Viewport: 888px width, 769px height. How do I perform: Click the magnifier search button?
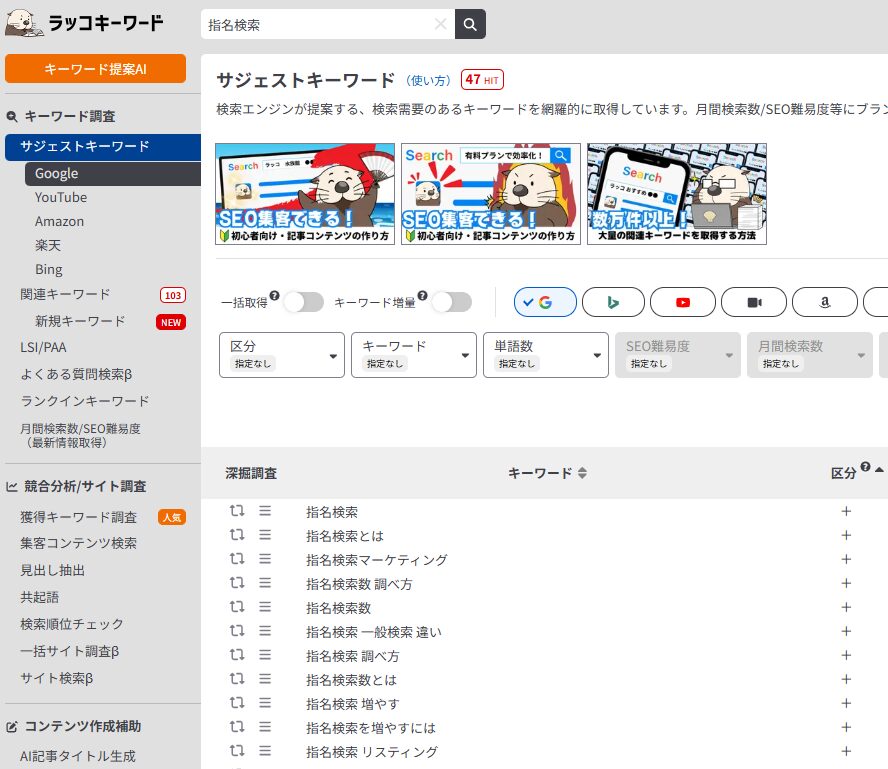click(x=470, y=24)
